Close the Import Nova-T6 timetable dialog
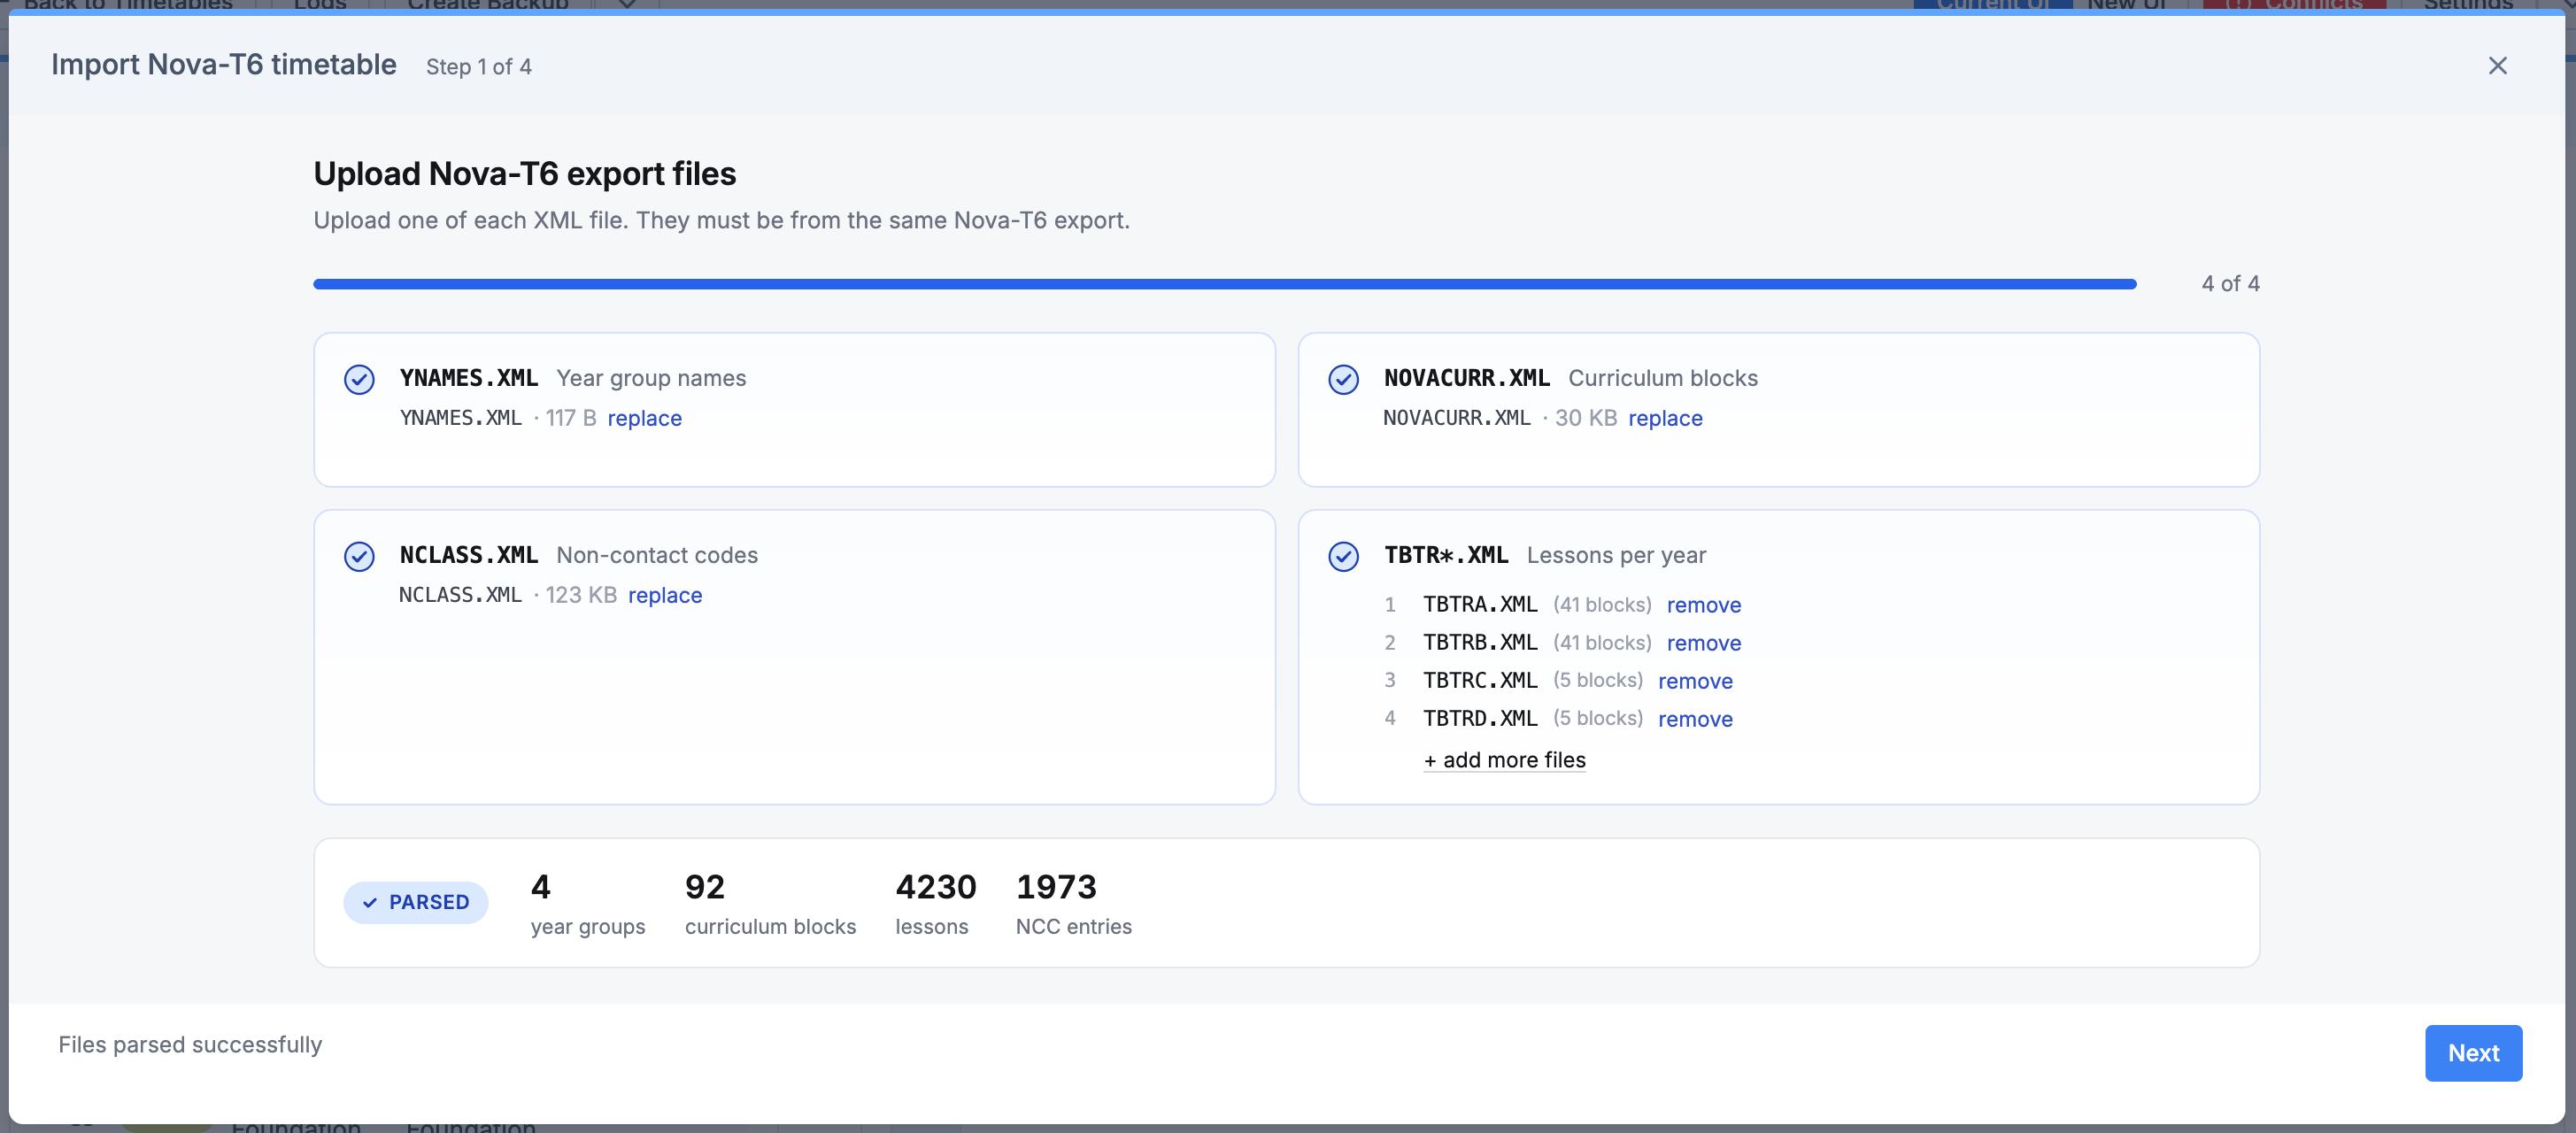The height and width of the screenshot is (1133, 2576). 2497,66
